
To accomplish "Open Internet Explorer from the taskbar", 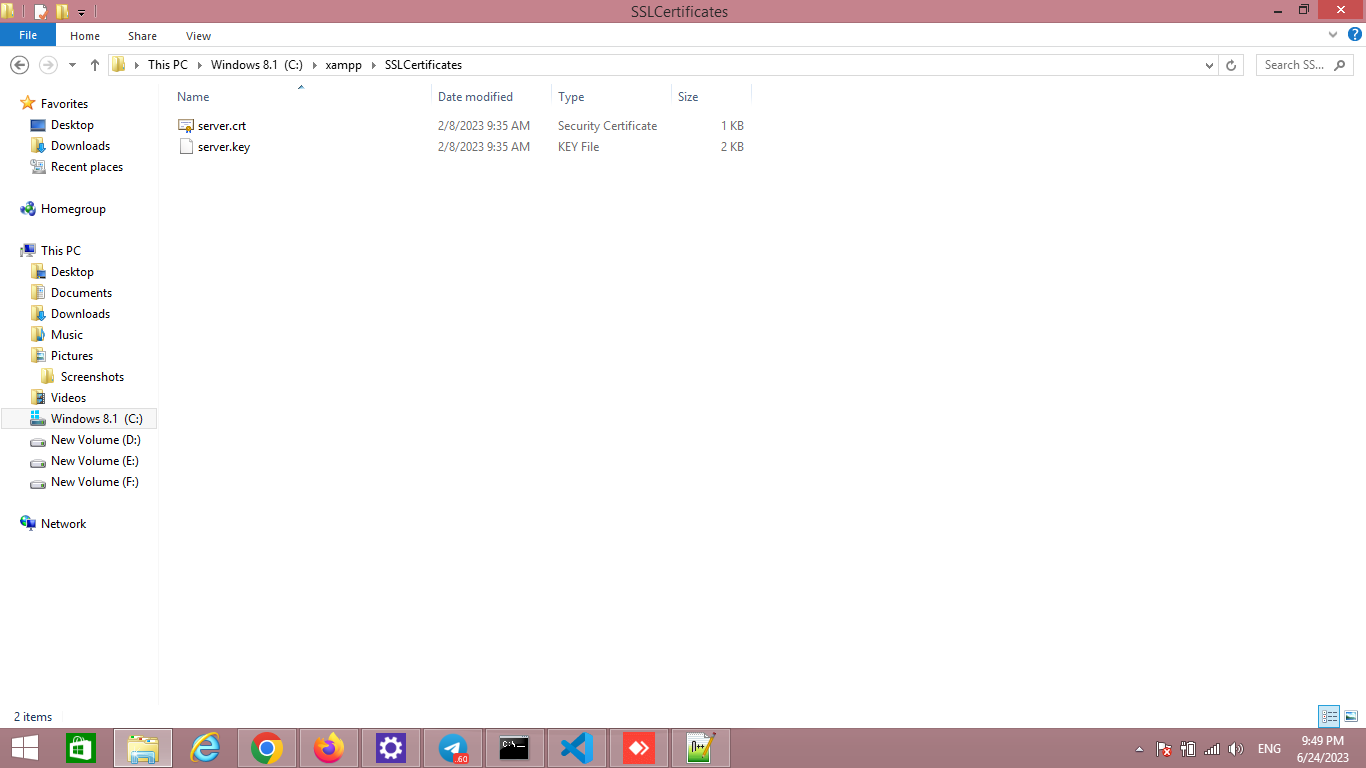I will click(x=205, y=748).
